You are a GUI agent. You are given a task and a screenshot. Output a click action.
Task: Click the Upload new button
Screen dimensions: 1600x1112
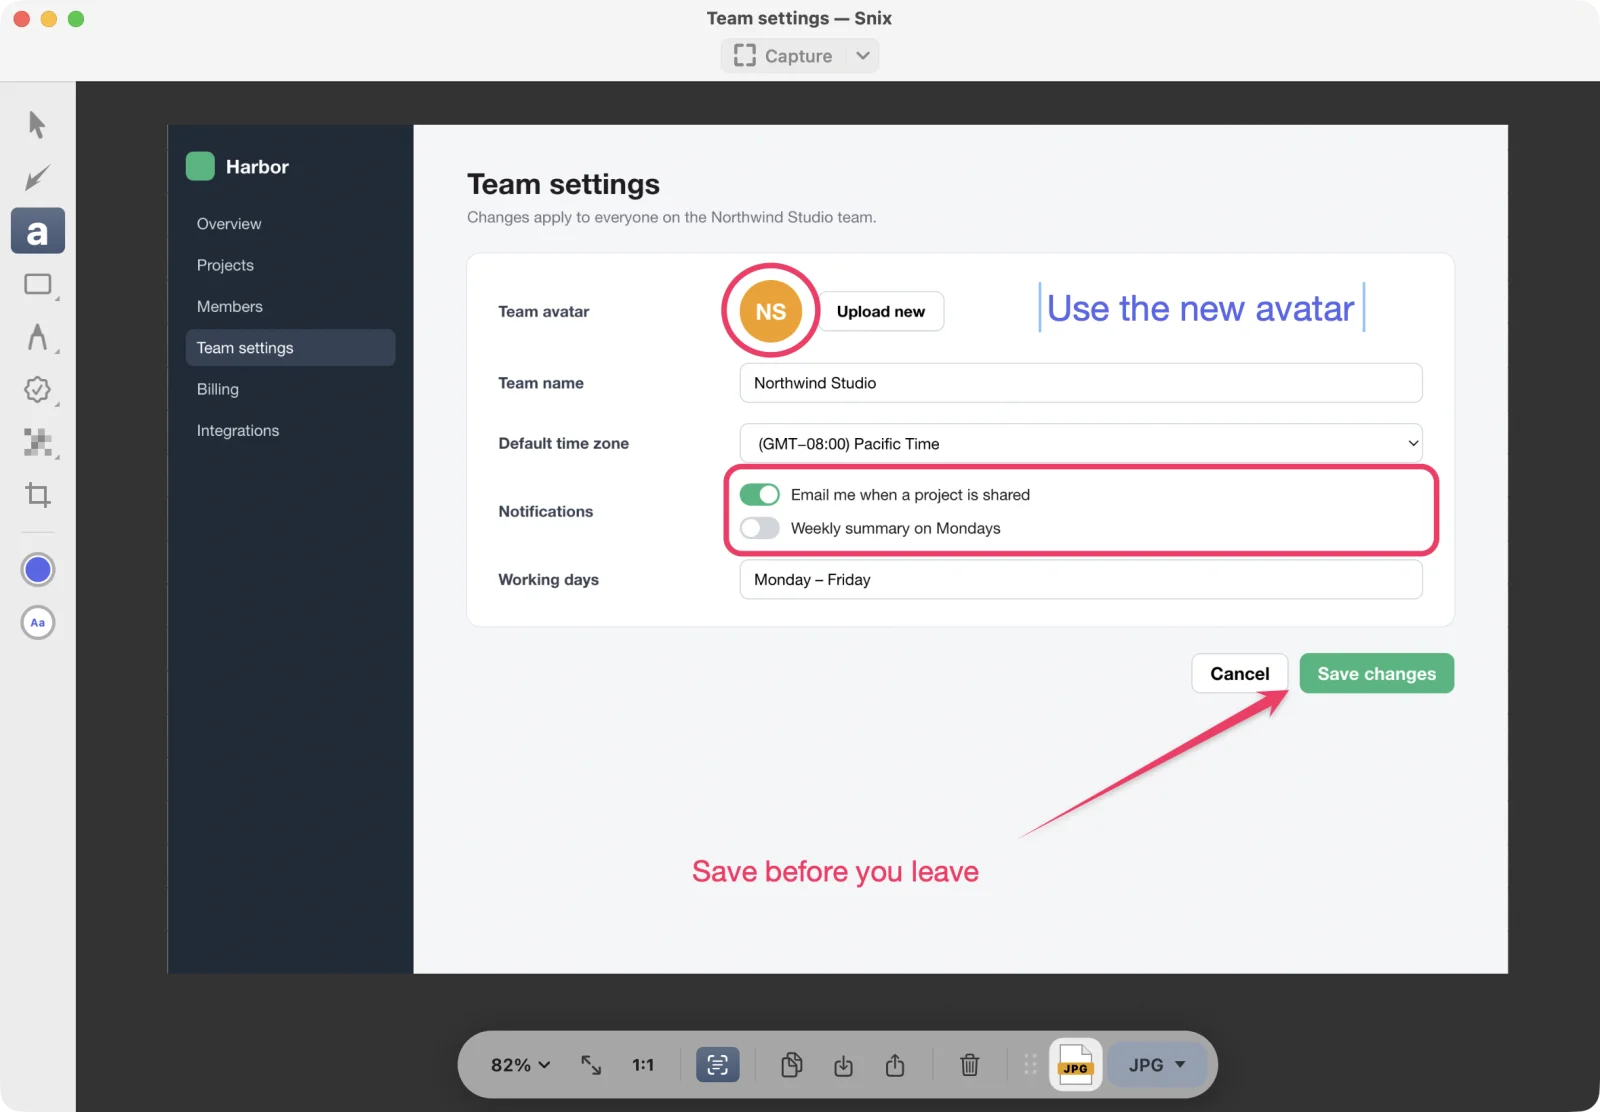(881, 311)
